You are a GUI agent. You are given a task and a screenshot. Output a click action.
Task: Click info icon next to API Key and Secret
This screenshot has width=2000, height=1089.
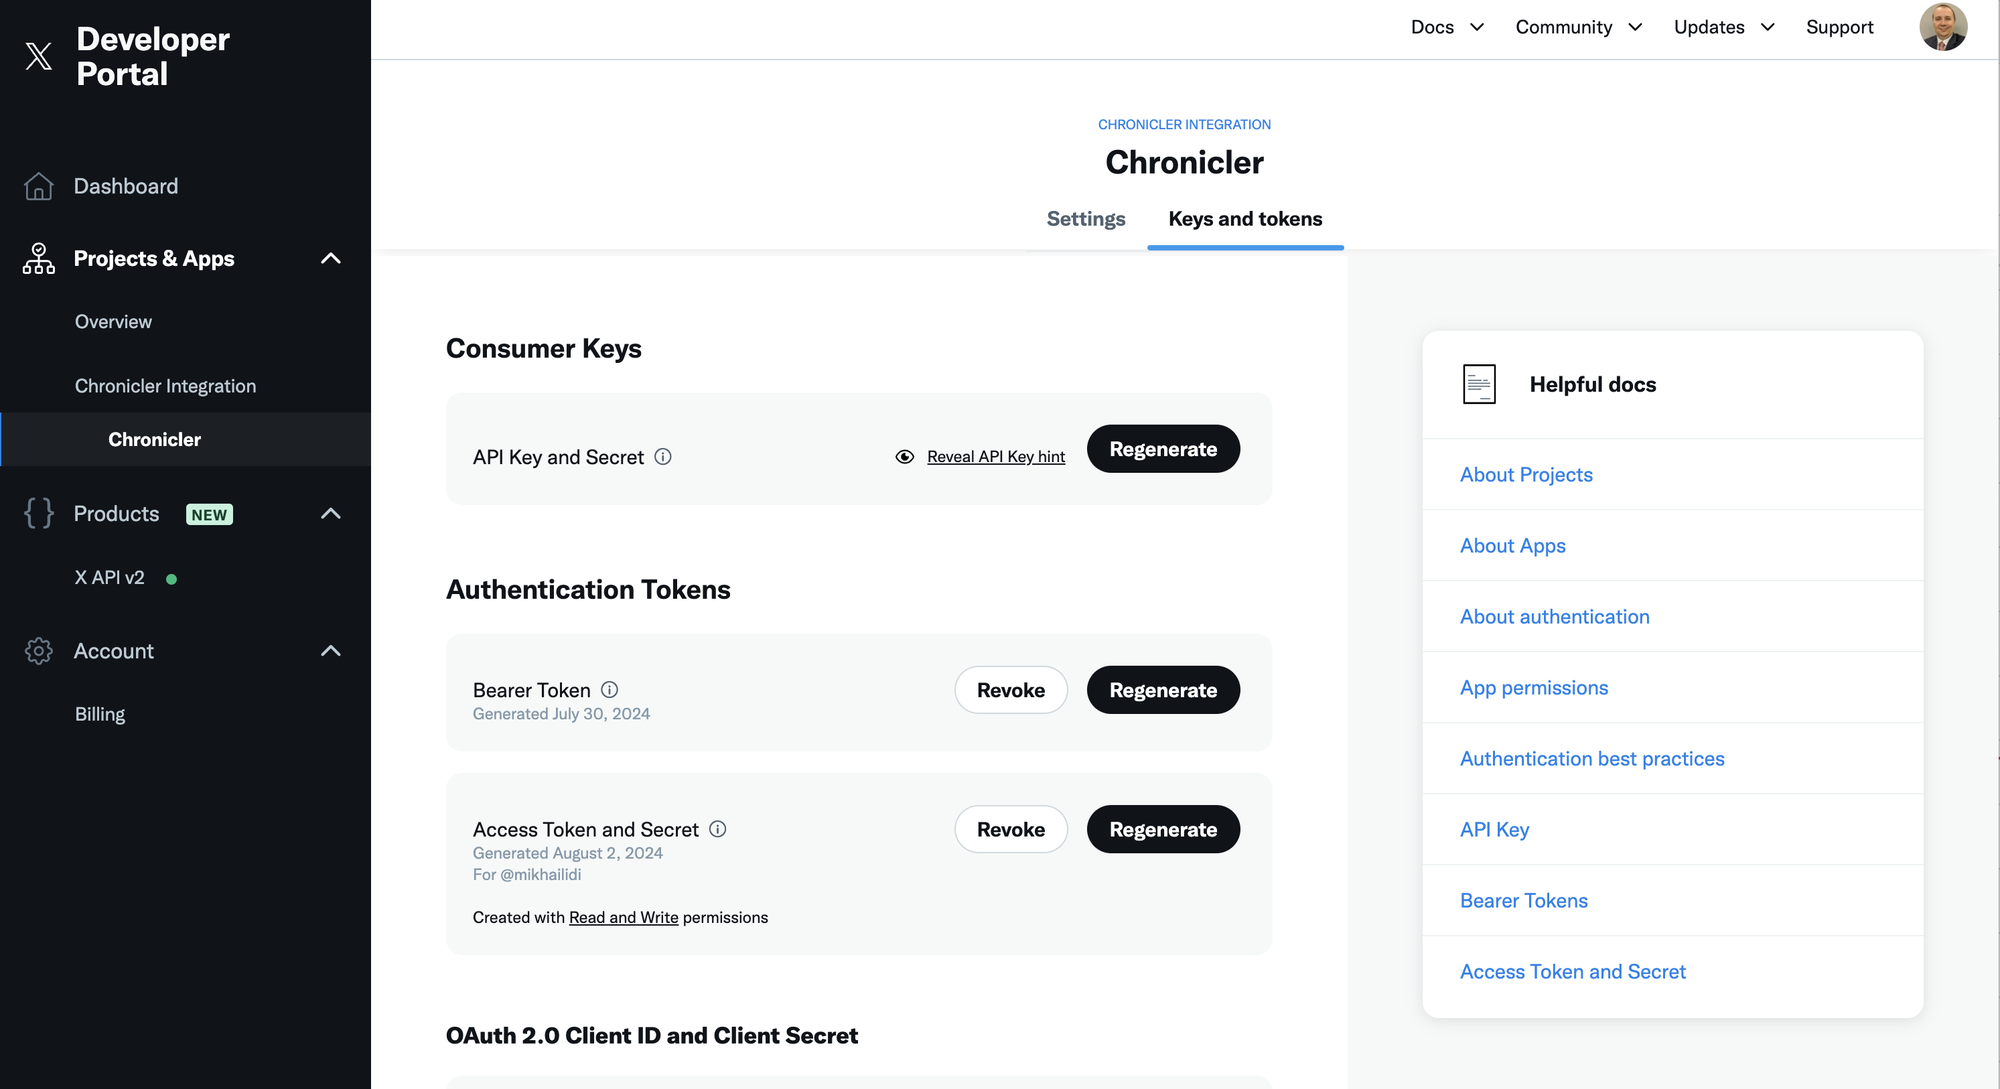[x=663, y=457]
